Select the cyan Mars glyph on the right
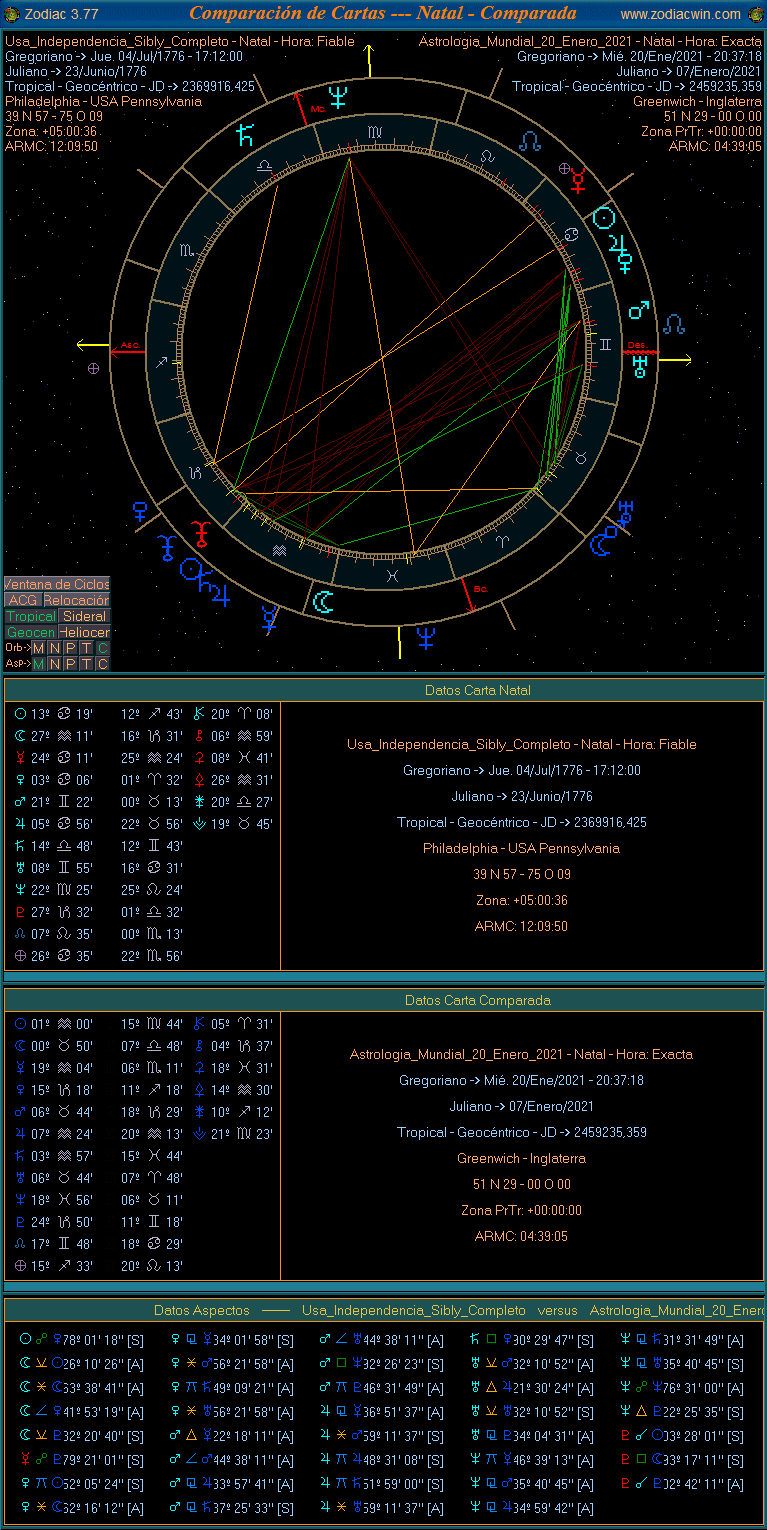The width and height of the screenshot is (767, 1530). click(638, 310)
